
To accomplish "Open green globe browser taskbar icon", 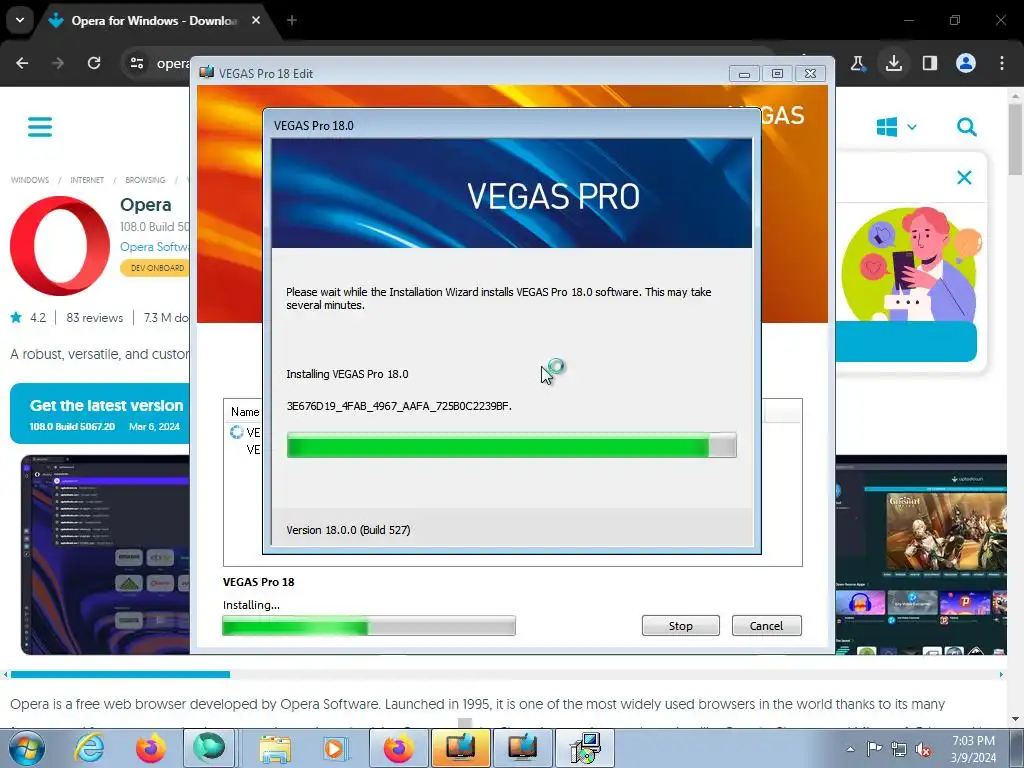I will [x=209, y=748].
